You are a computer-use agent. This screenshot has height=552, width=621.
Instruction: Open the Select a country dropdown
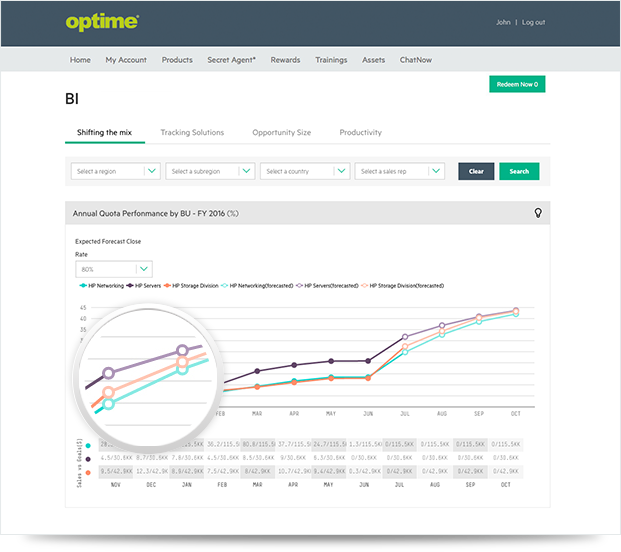[305, 171]
